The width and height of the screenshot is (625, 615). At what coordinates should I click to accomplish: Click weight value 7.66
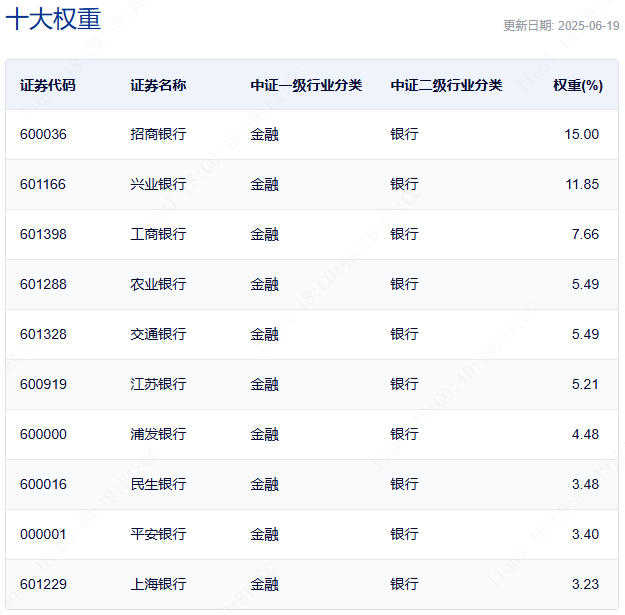coord(586,234)
